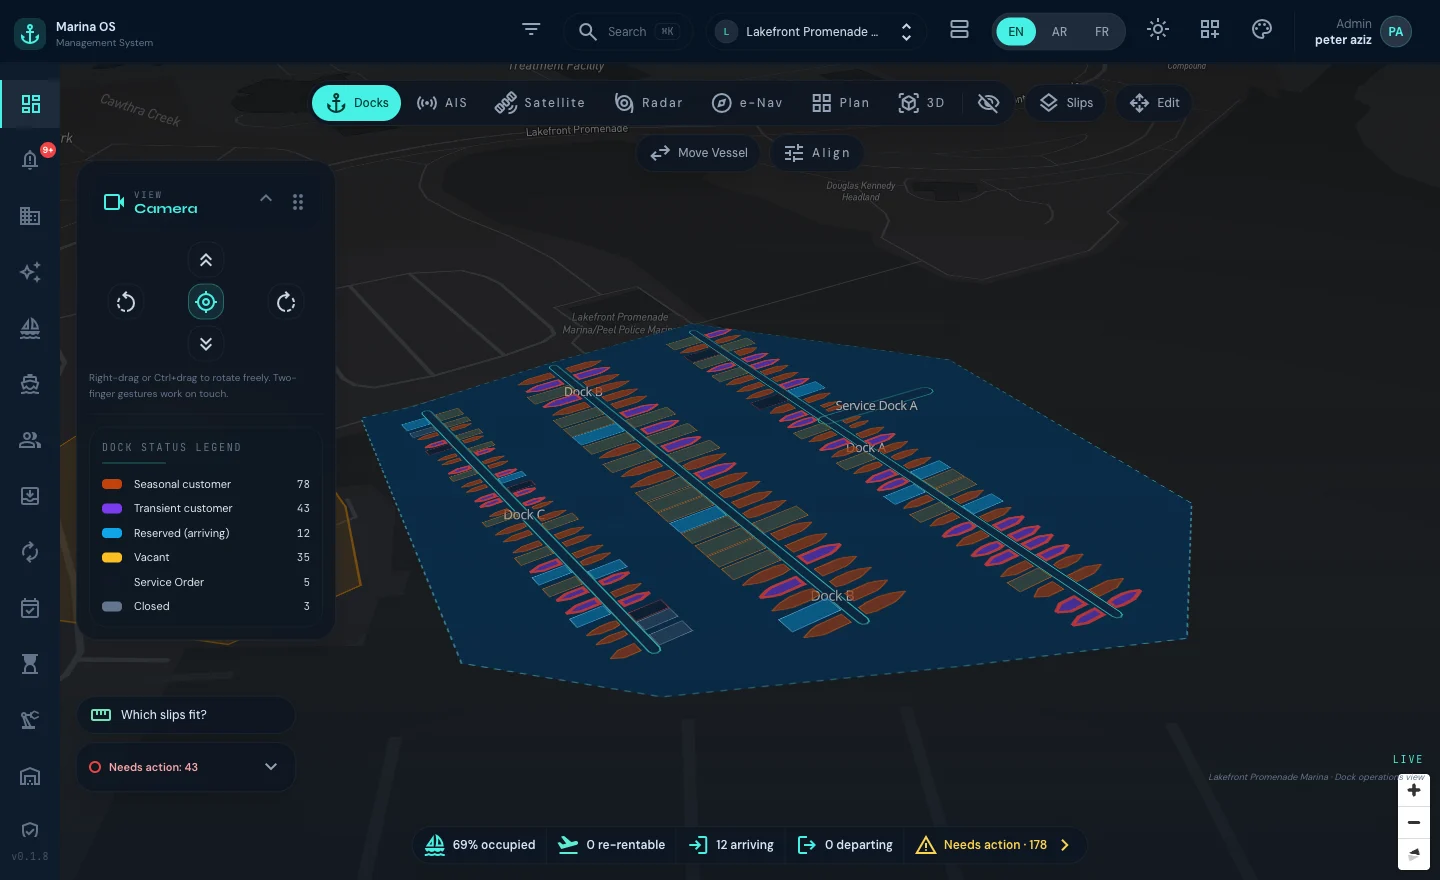The image size is (1440, 880).
Task: Click the Transient customer purple swatch
Action: 112,508
